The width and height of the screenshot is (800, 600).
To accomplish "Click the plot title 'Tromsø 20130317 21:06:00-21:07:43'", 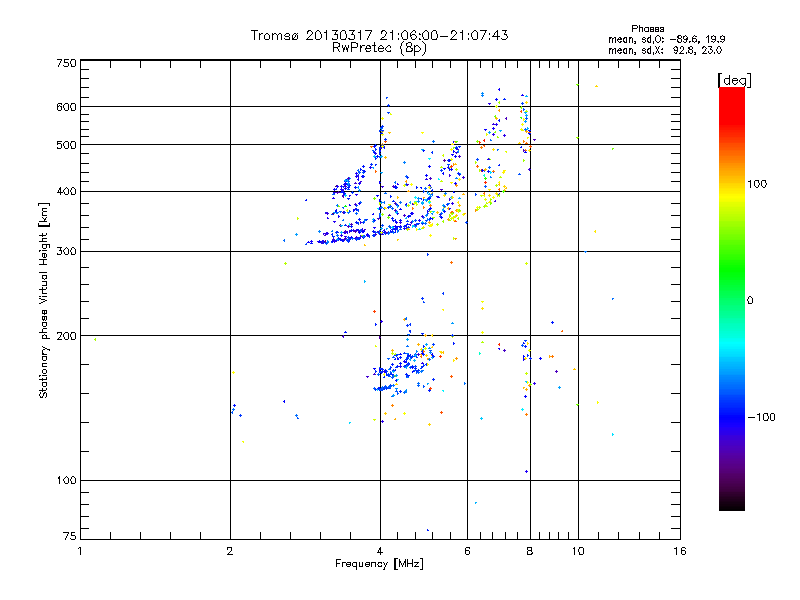I will click(x=379, y=35).
